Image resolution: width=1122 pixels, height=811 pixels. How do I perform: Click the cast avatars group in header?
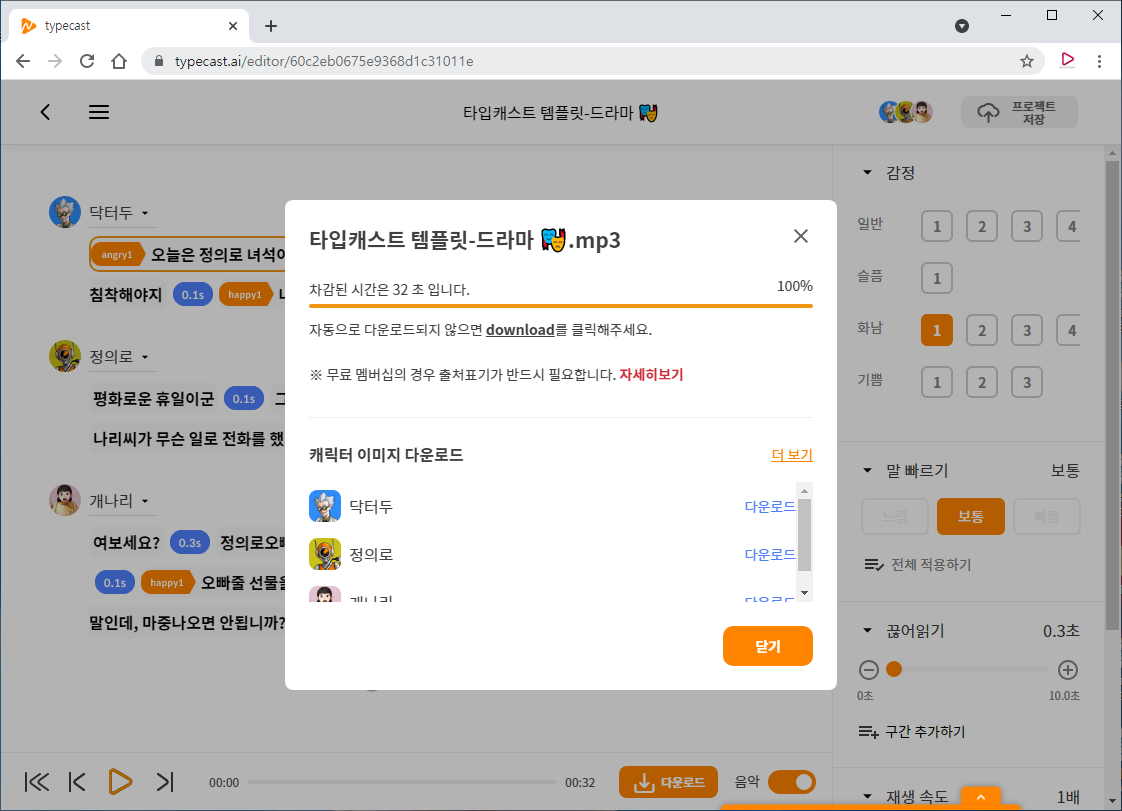click(906, 112)
